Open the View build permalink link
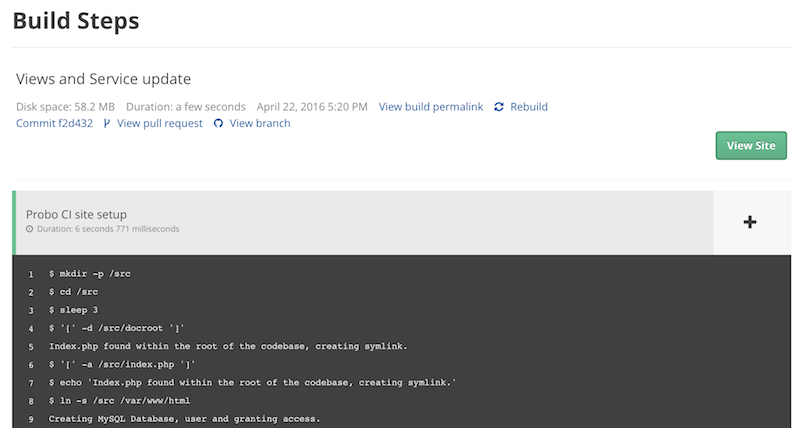Image resolution: width=800 pixels, height=428 pixels. [x=430, y=107]
